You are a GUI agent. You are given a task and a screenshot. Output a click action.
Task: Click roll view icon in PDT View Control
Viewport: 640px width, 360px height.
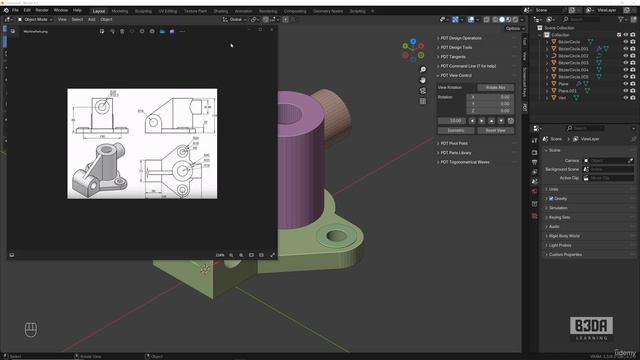(x=511, y=121)
